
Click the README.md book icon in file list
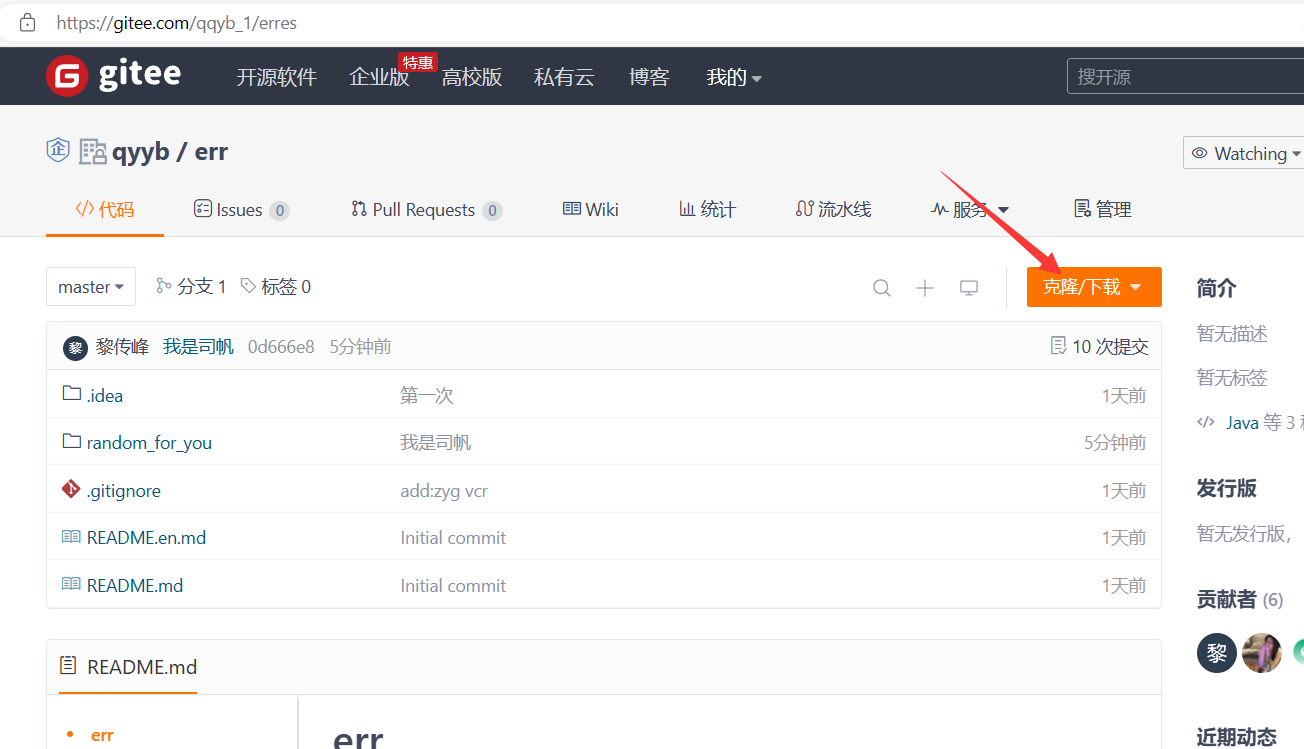coord(71,584)
